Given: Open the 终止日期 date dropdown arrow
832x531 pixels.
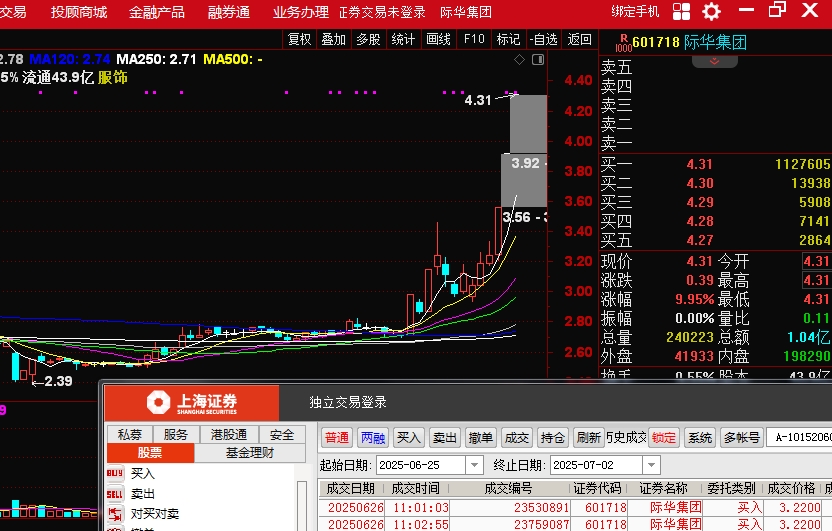Looking at the screenshot, I should pyautogui.click(x=651, y=465).
